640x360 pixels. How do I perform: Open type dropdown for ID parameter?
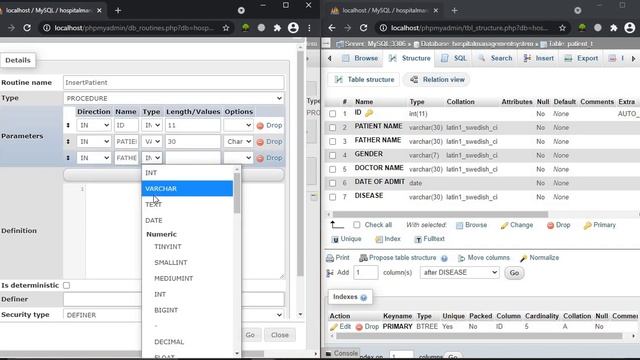pos(152,125)
